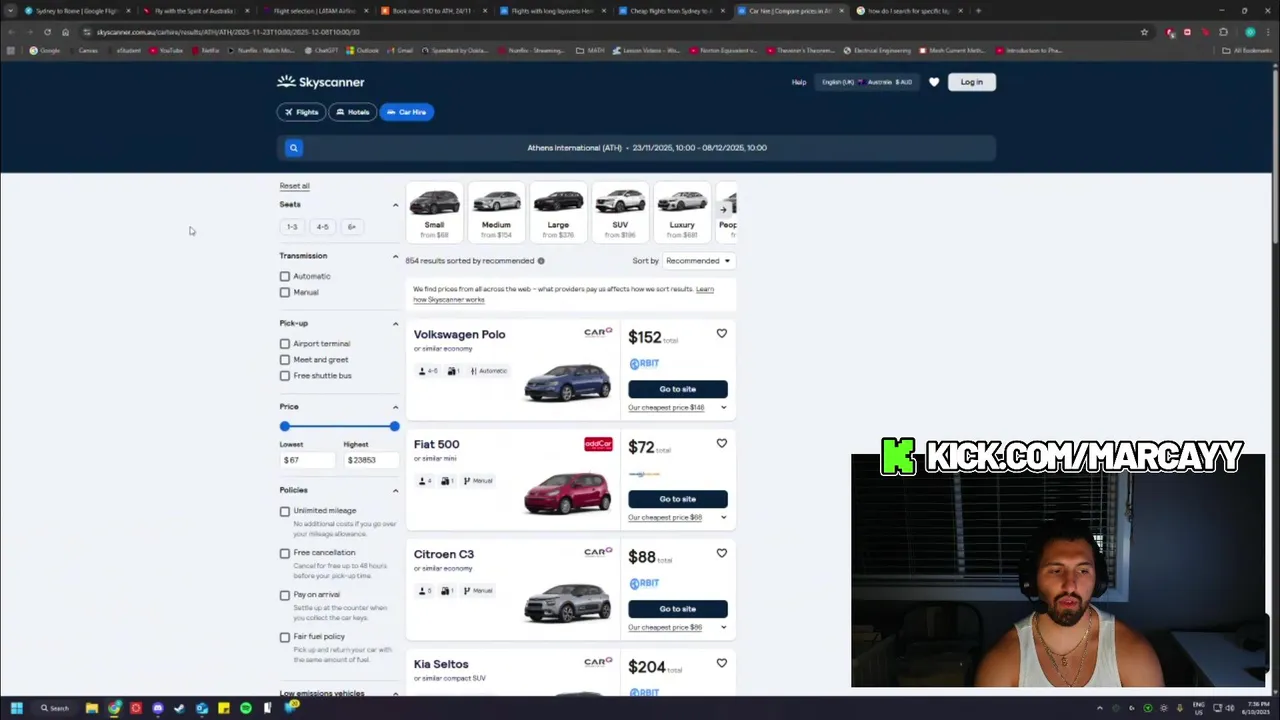Click Go to site for Fiat 500

pyautogui.click(x=677, y=499)
